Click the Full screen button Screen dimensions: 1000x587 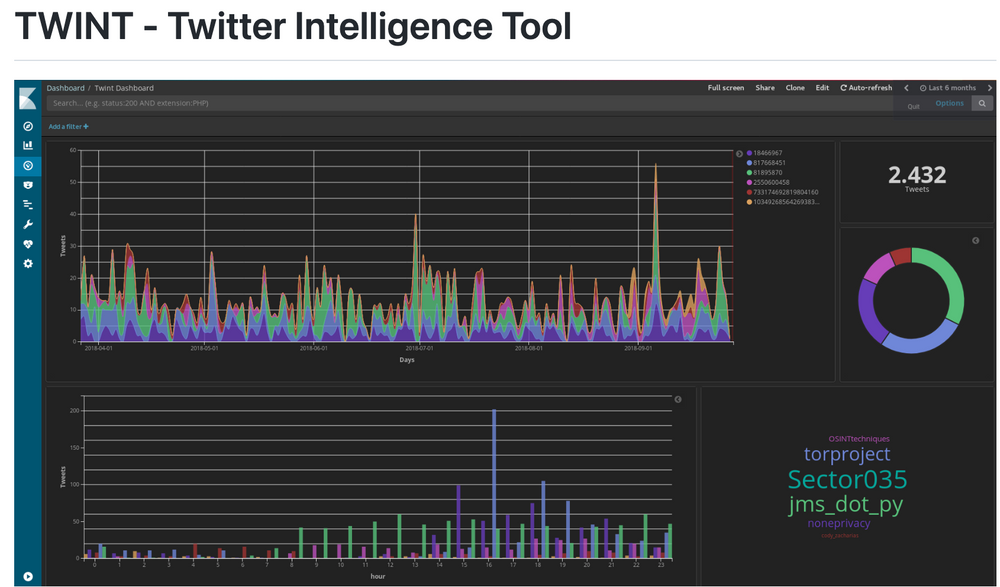click(x=725, y=87)
